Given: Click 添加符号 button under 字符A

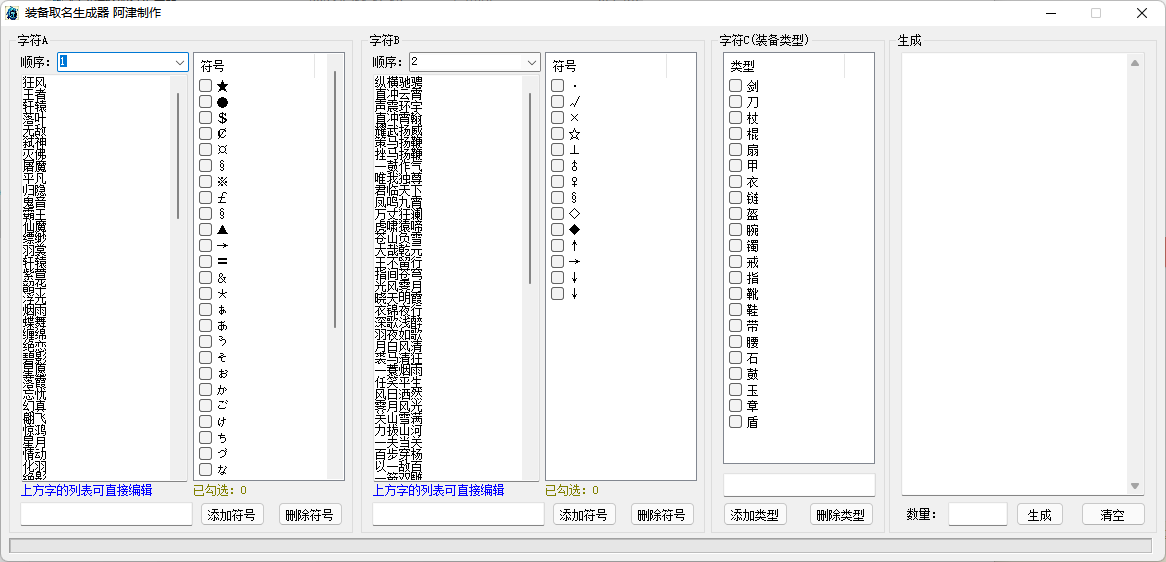Looking at the screenshot, I should tap(232, 514).
